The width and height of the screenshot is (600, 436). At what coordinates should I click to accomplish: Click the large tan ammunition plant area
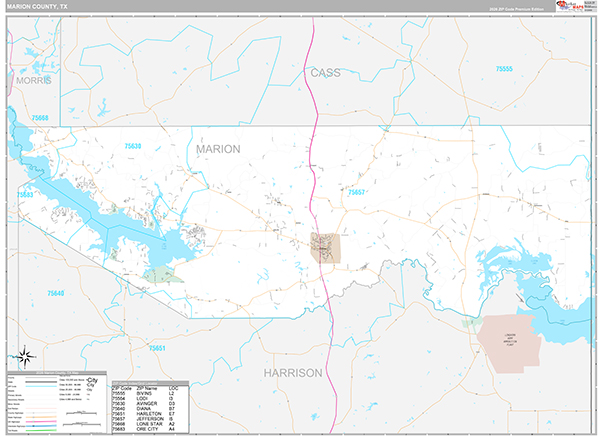click(x=508, y=342)
